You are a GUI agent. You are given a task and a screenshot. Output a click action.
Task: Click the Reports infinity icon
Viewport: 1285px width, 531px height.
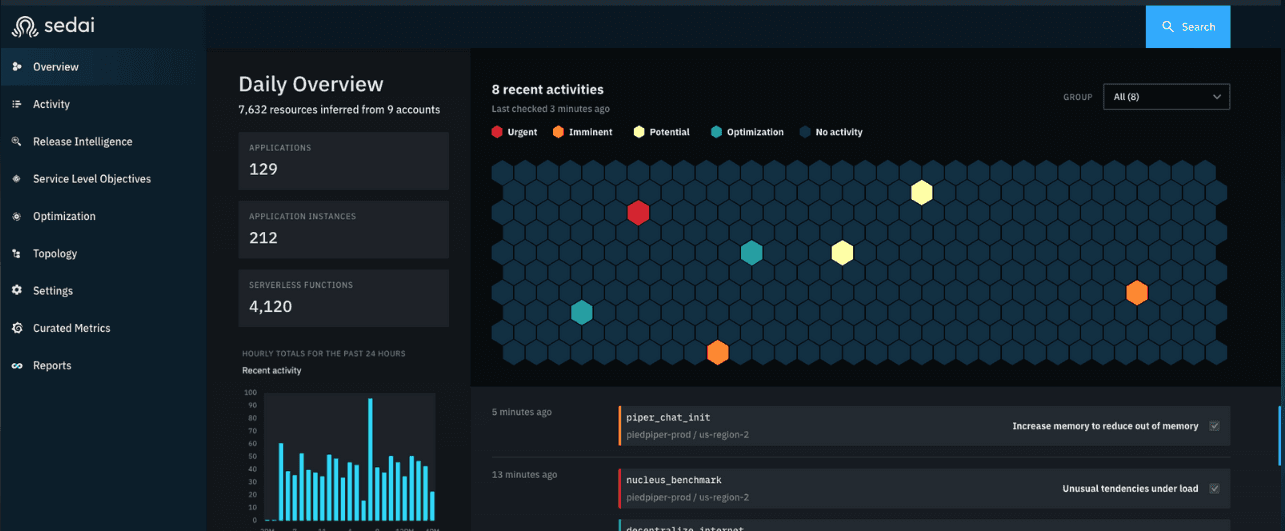(x=17, y=365)
